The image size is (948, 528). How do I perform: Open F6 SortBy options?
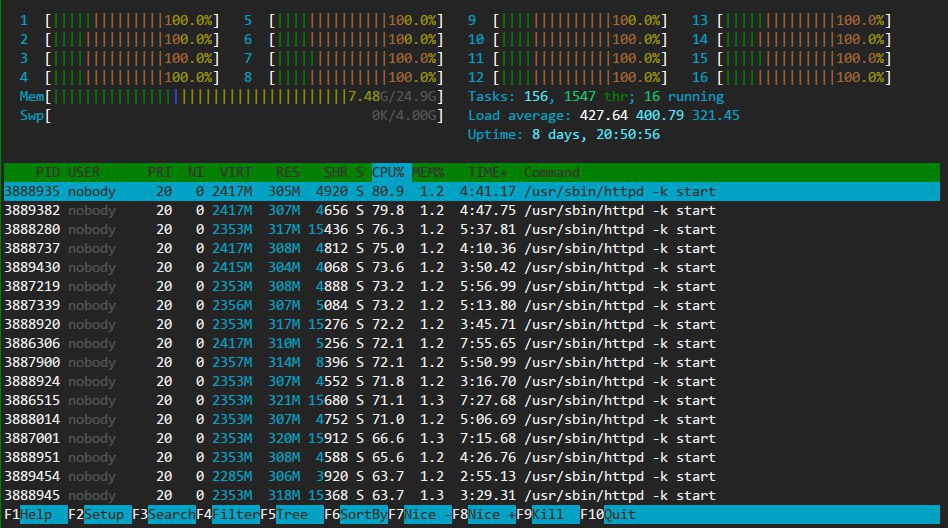356,515
